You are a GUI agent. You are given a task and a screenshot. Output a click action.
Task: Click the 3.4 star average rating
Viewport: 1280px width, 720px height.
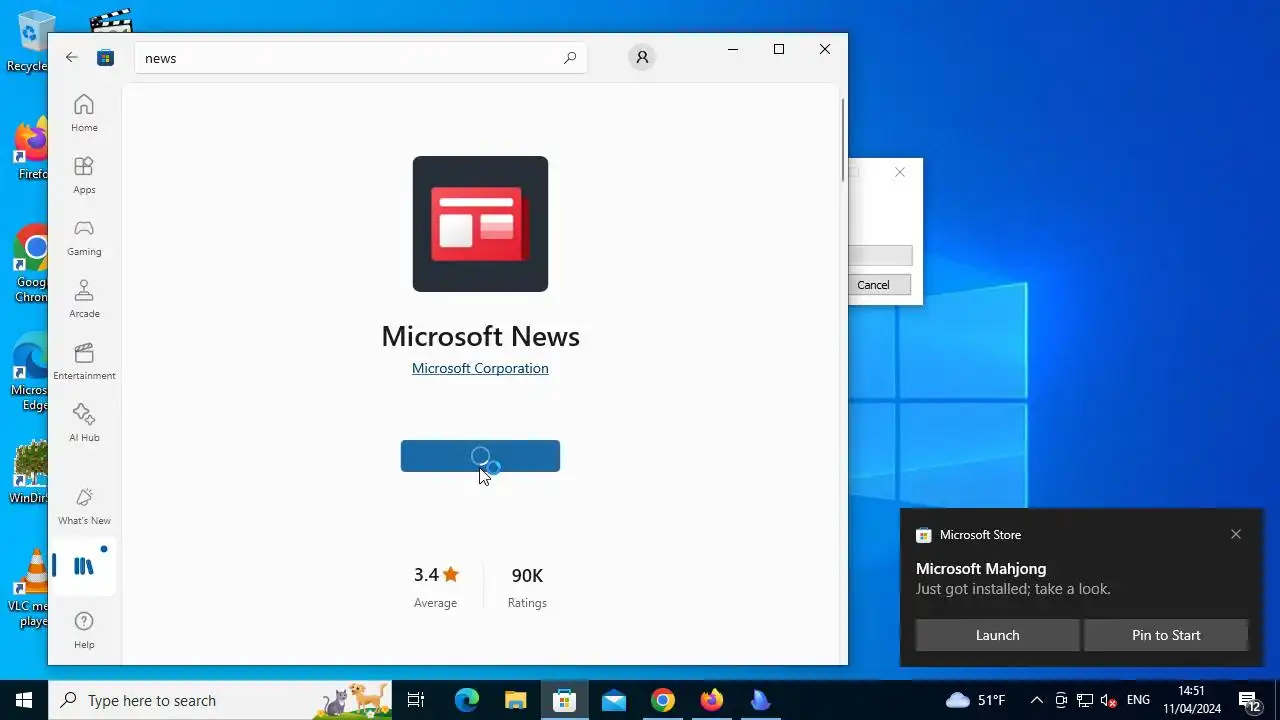click(436, 586)
